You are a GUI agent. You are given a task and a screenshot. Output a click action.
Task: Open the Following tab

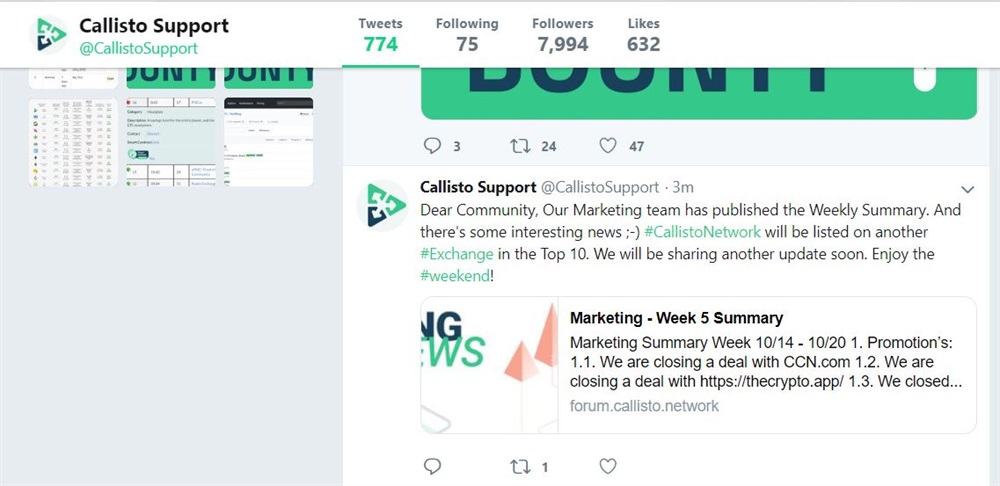[x=466, y=34]
